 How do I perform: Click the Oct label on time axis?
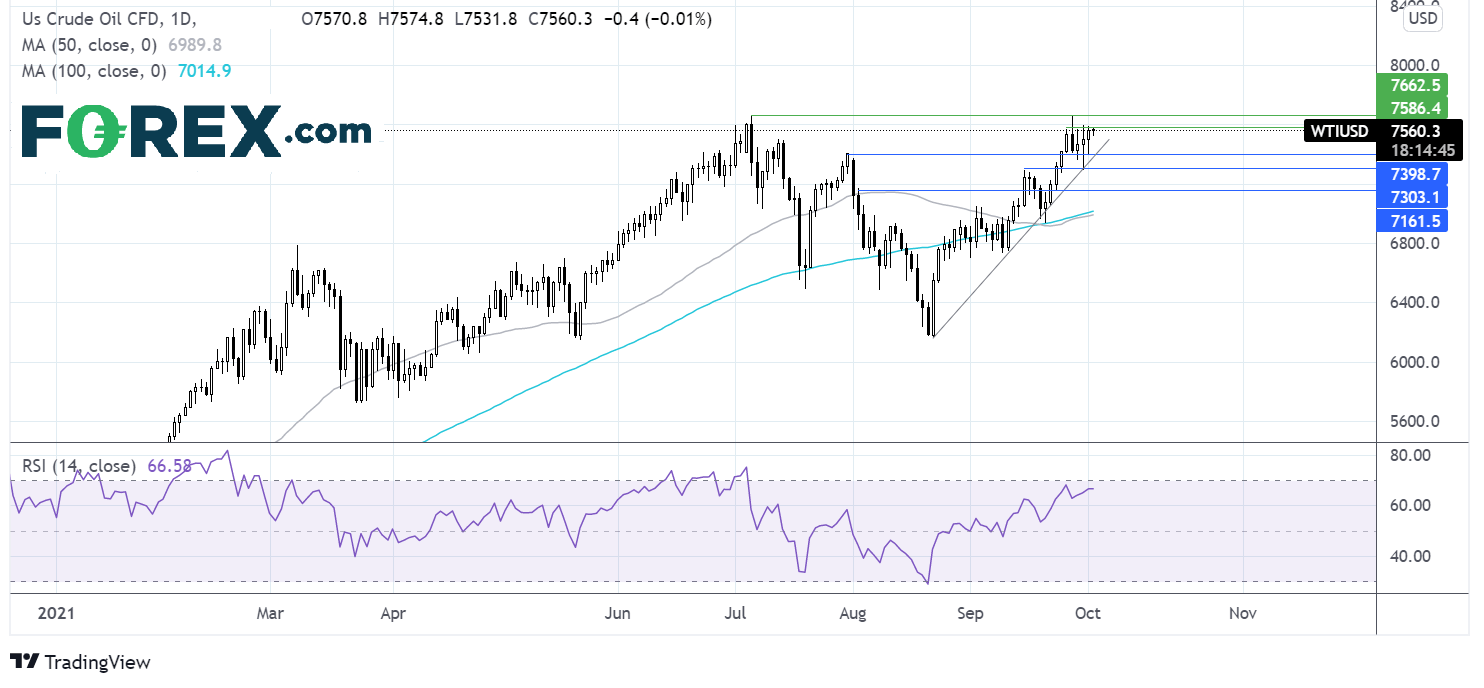click(1088, 612)
